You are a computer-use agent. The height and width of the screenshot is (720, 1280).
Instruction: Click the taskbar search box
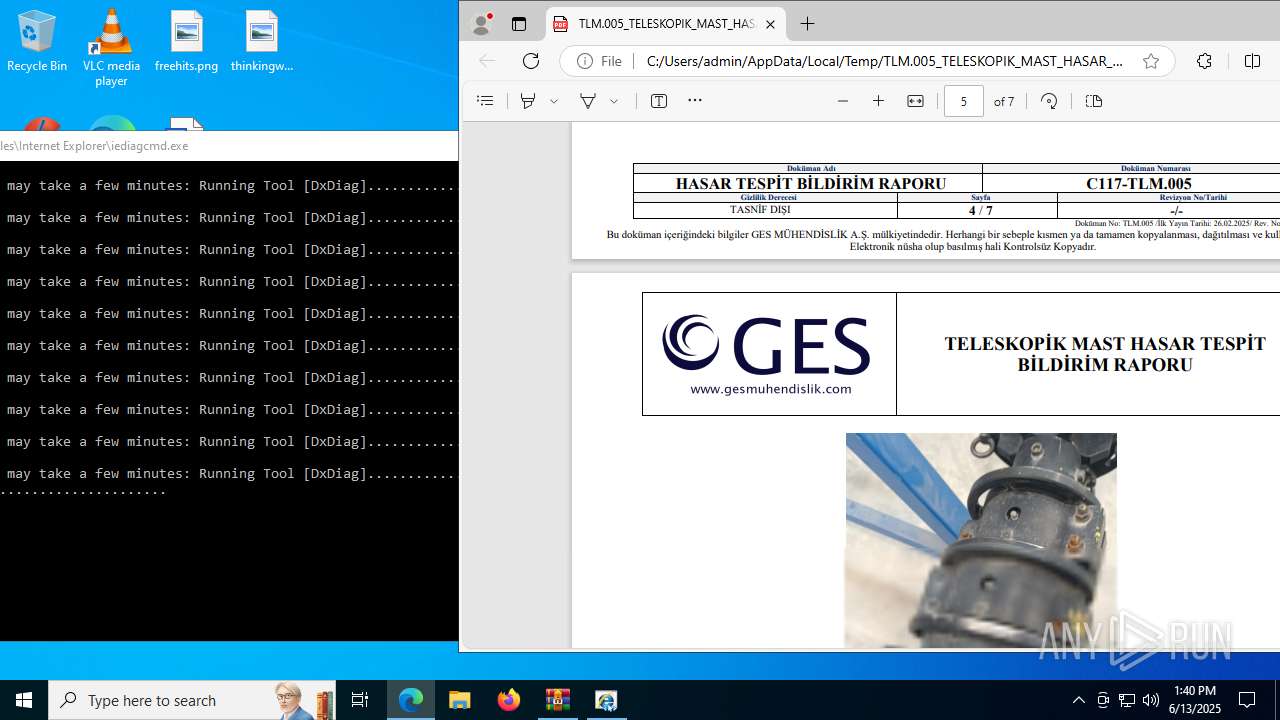192,700
